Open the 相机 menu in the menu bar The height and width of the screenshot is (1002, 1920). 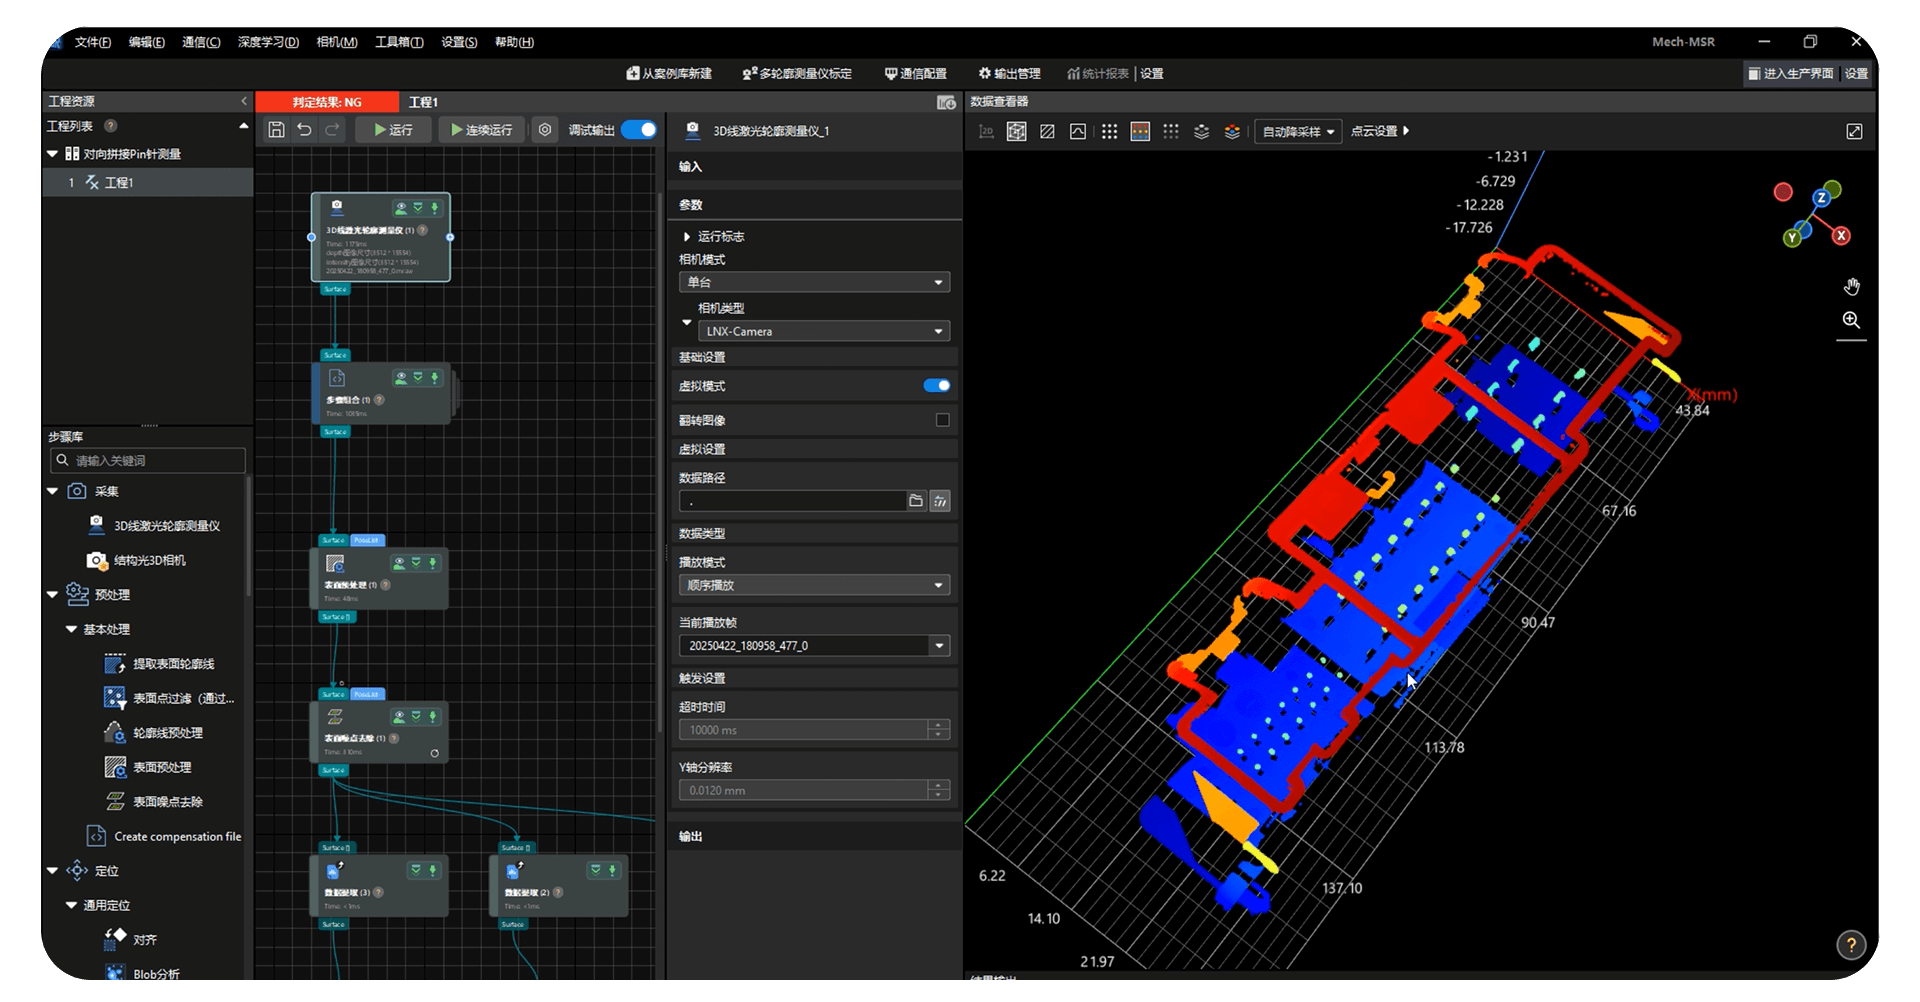[x=336, y=42]
